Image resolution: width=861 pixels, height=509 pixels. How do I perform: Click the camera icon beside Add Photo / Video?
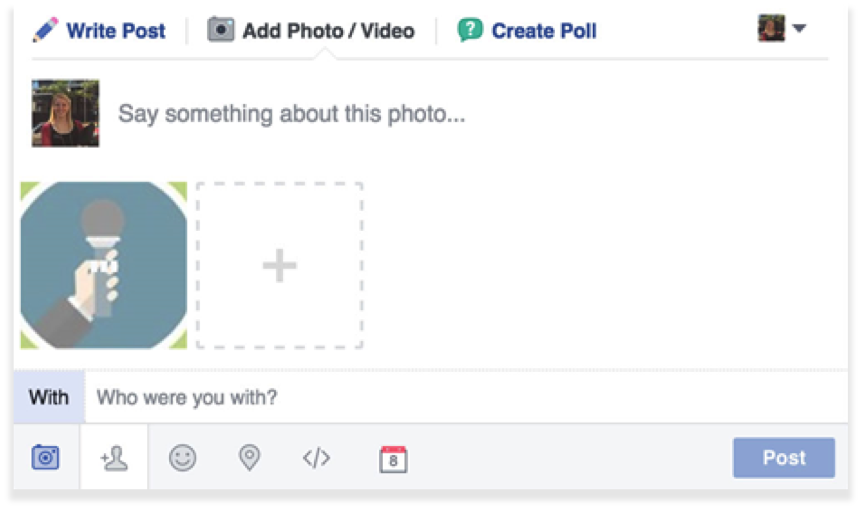coord(220,30)
